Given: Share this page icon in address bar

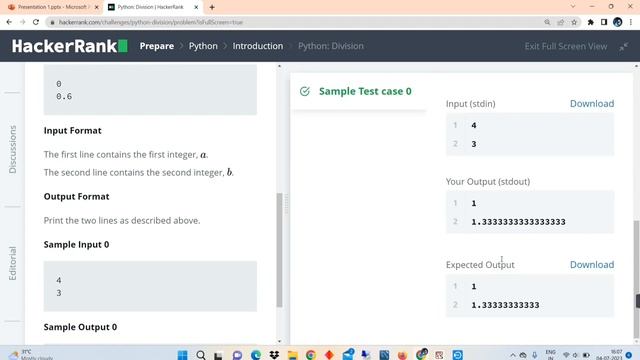Looking at the screenshot, I should pyautogui.click(x=560, y=22).
